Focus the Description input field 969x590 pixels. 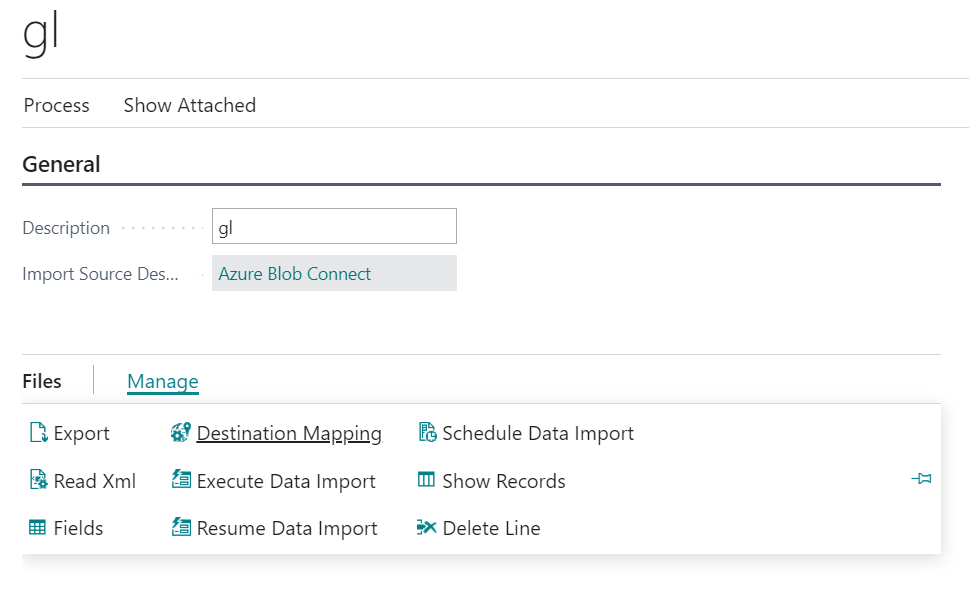click(334, 227)
